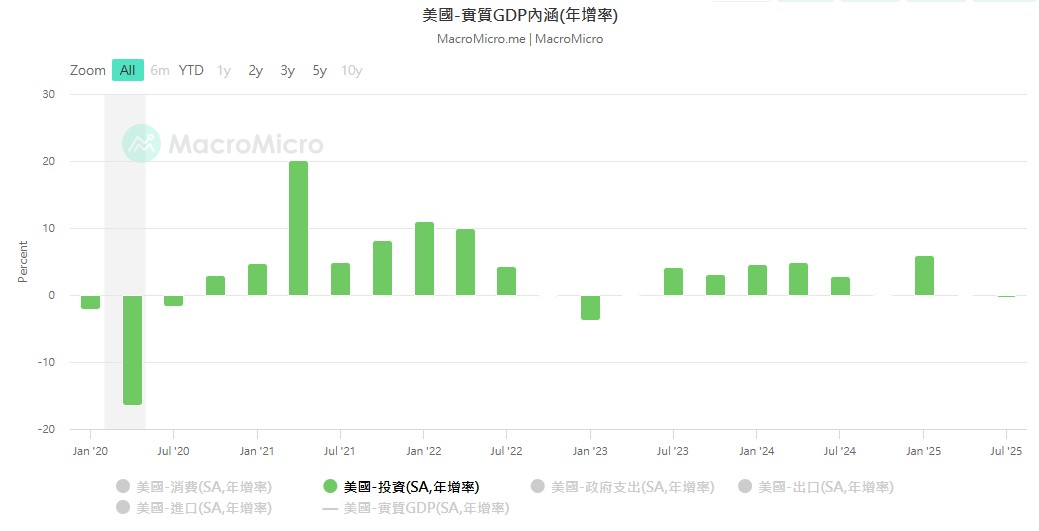1039x531 pixels.
Task: Click the gray circle beside 美國-出口 legend
Action: (744, 487)
